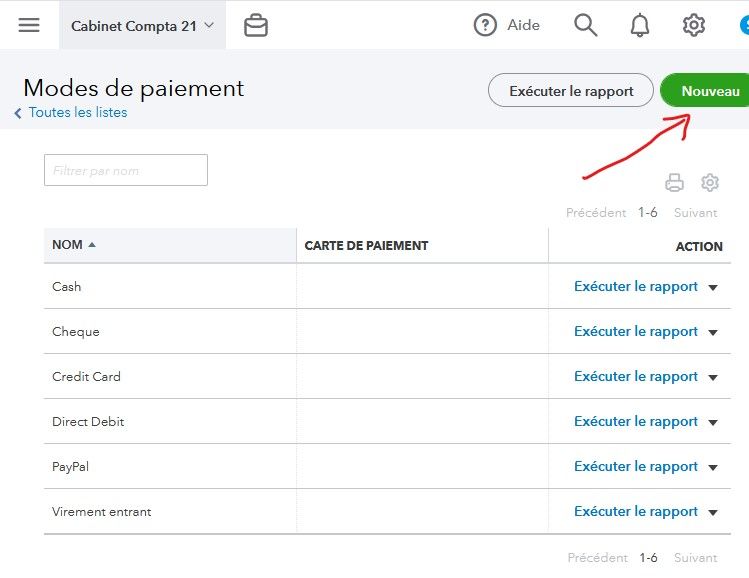Run the report for Credit Card

pyautogui.click(x=635, y=377)
